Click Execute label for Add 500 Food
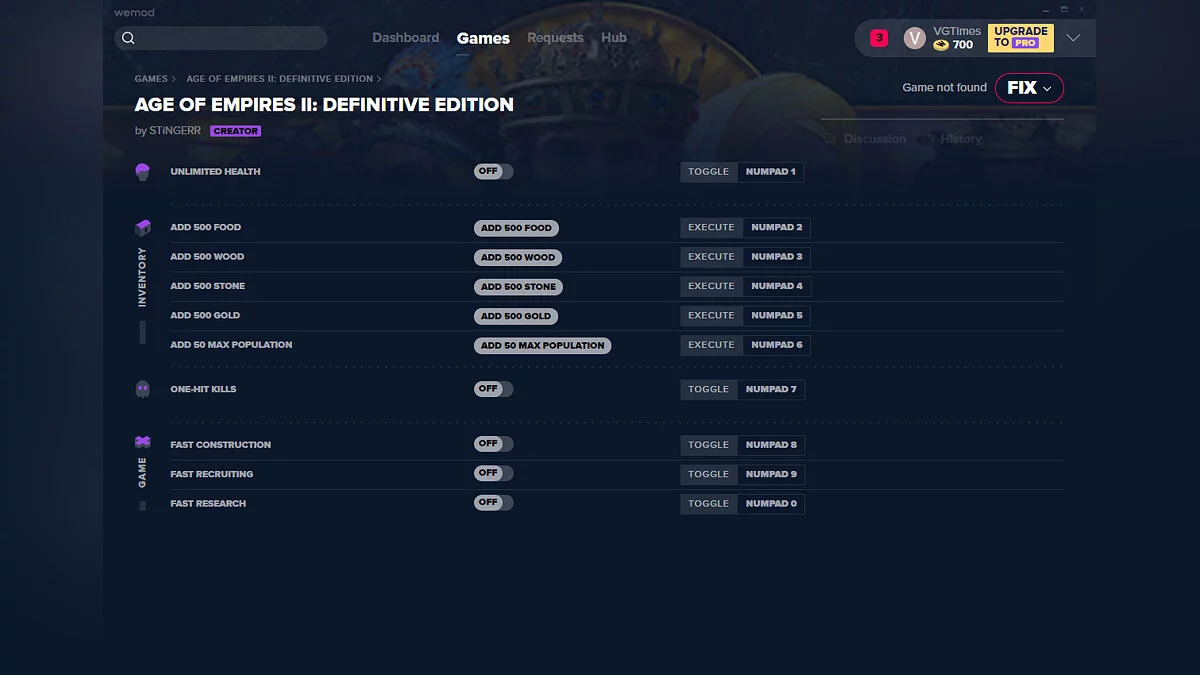This screenshot has width=1200, height=675. point(712,228)
